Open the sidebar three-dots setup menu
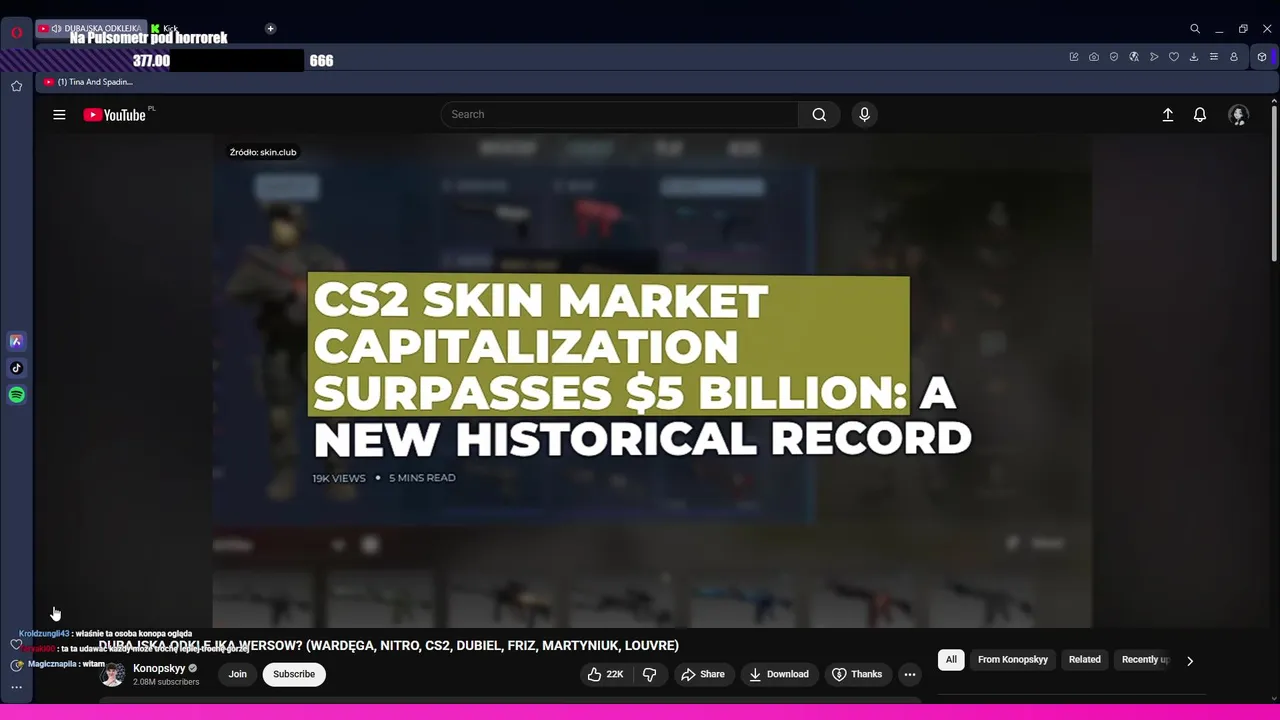Image resolution: width=1280 pixels, height=720 pixels. click(17, 687)
